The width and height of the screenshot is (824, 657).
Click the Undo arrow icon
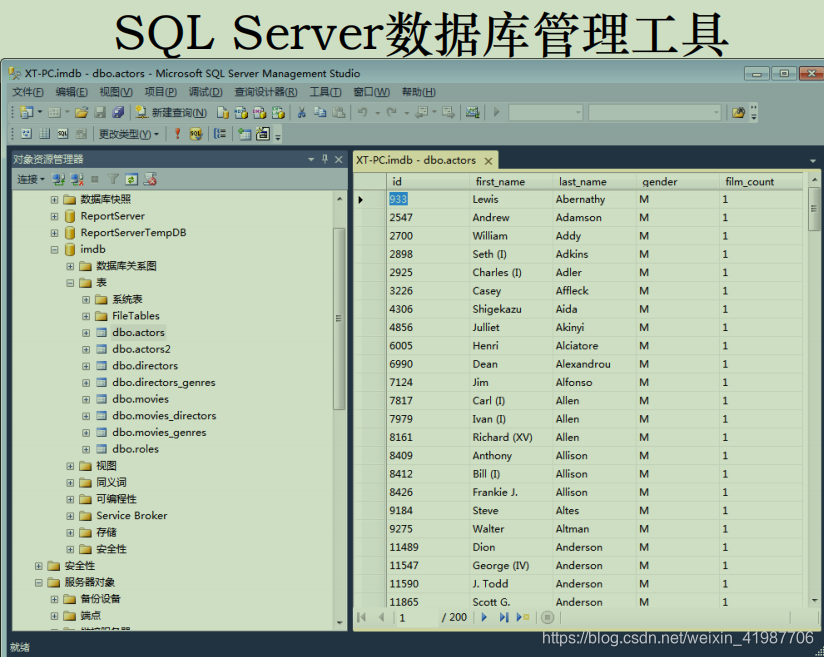click(363, 112)
